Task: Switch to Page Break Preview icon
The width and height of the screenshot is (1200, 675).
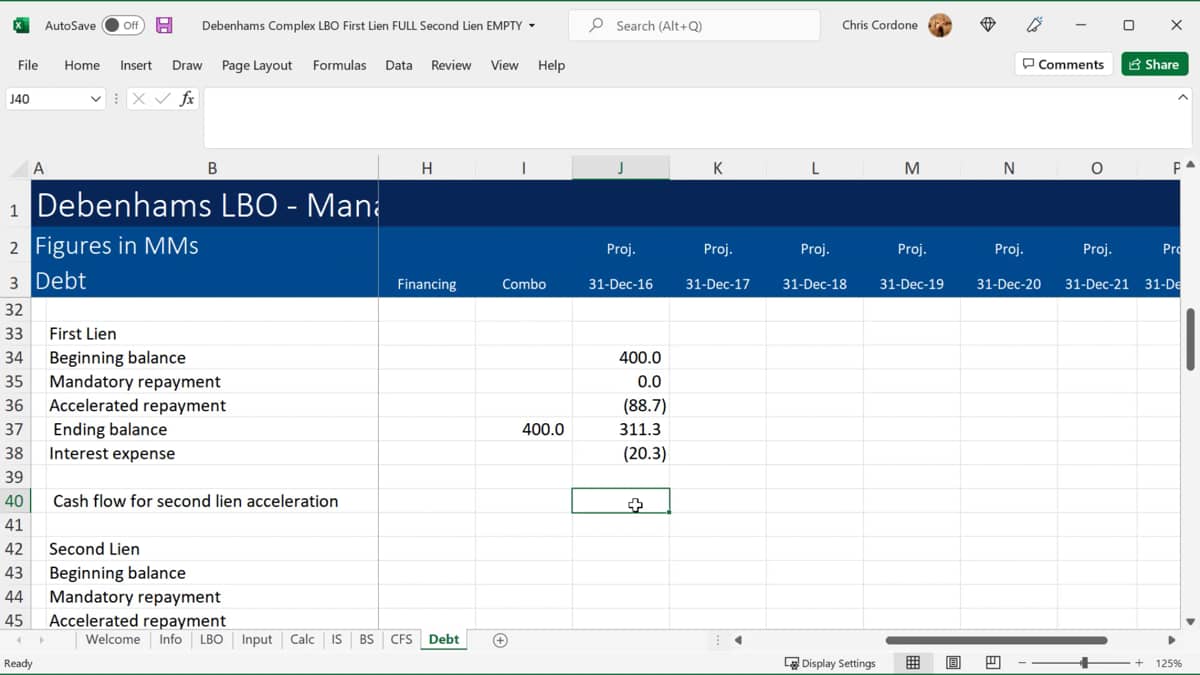Action: coord(993,663)
